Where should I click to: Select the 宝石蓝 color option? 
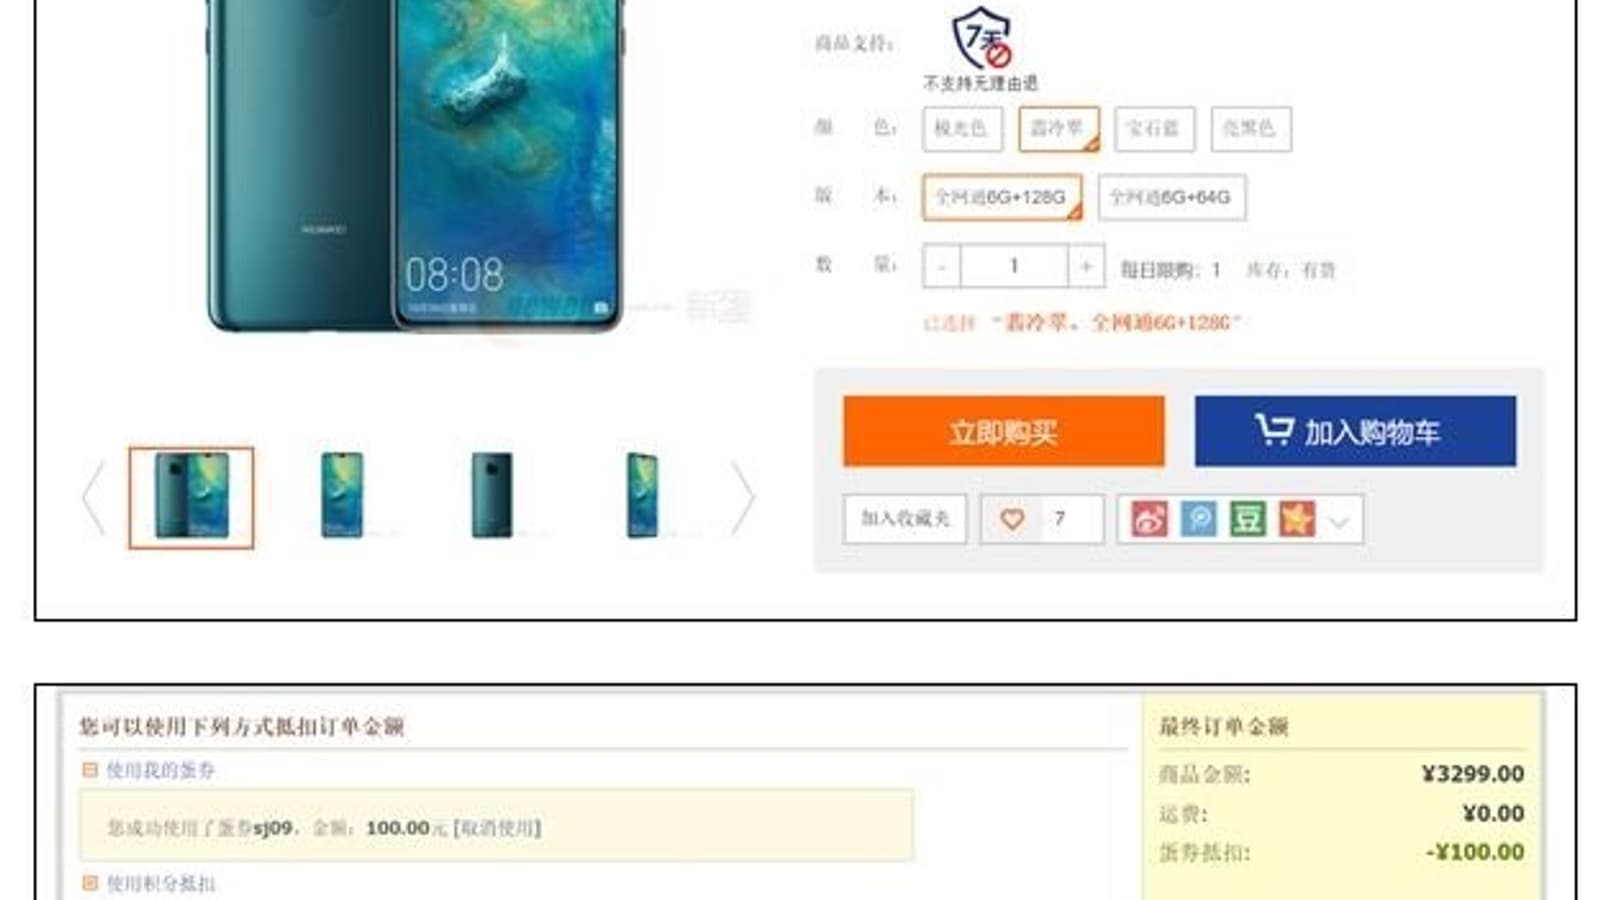(1154, 129)
